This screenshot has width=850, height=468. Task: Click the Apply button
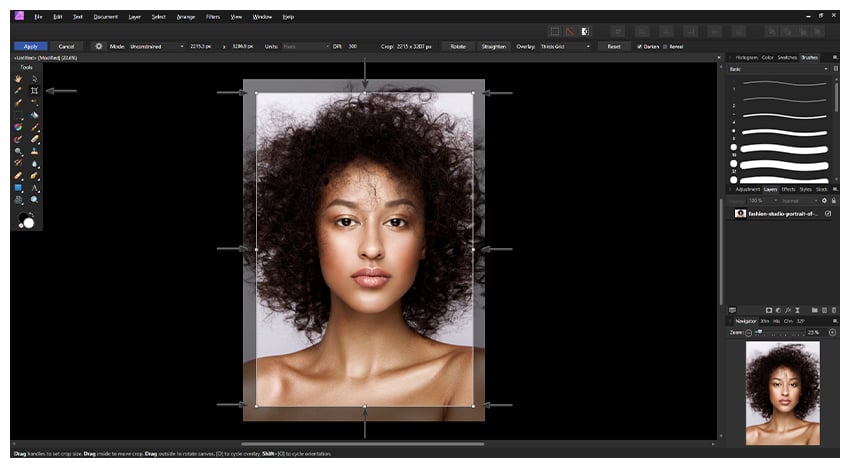click(30, 46)
